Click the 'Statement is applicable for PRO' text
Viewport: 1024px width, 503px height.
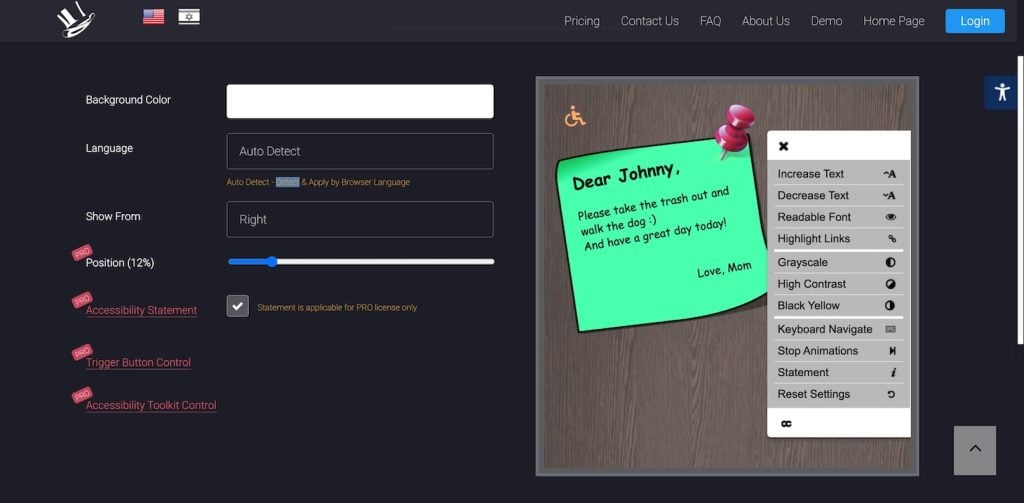(338, 308)
